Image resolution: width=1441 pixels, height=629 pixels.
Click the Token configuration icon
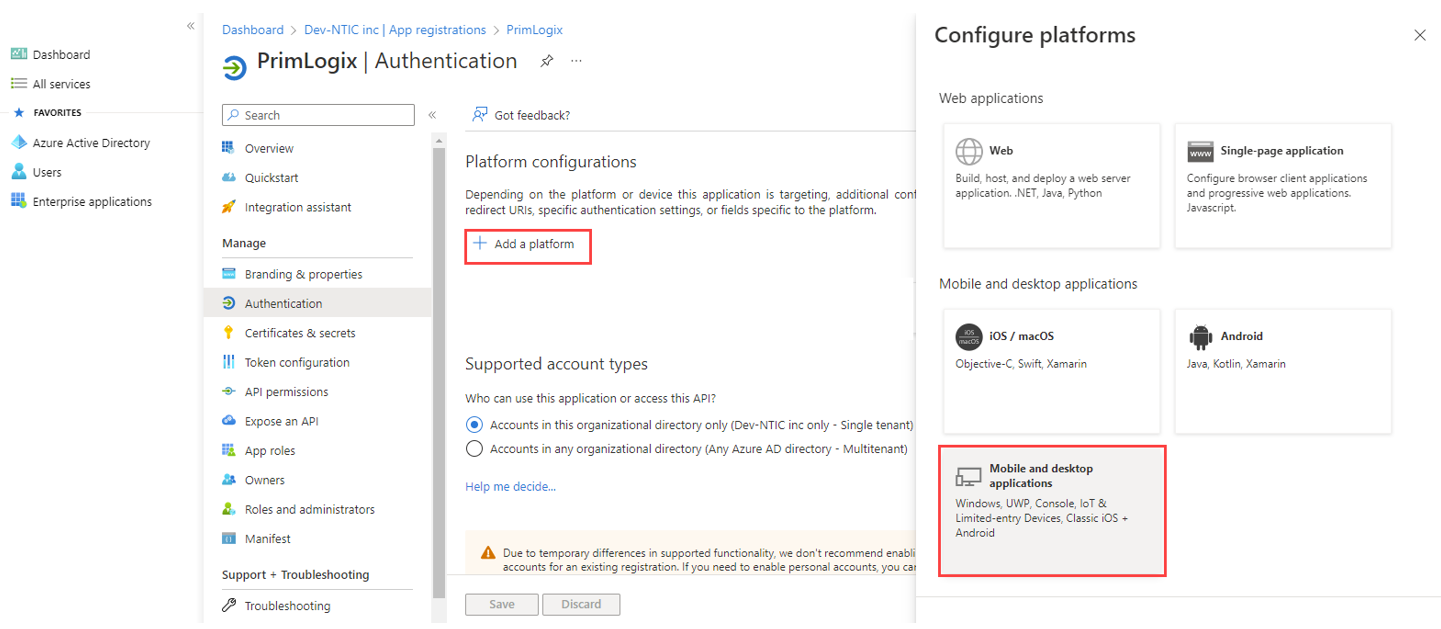point(228,362)
